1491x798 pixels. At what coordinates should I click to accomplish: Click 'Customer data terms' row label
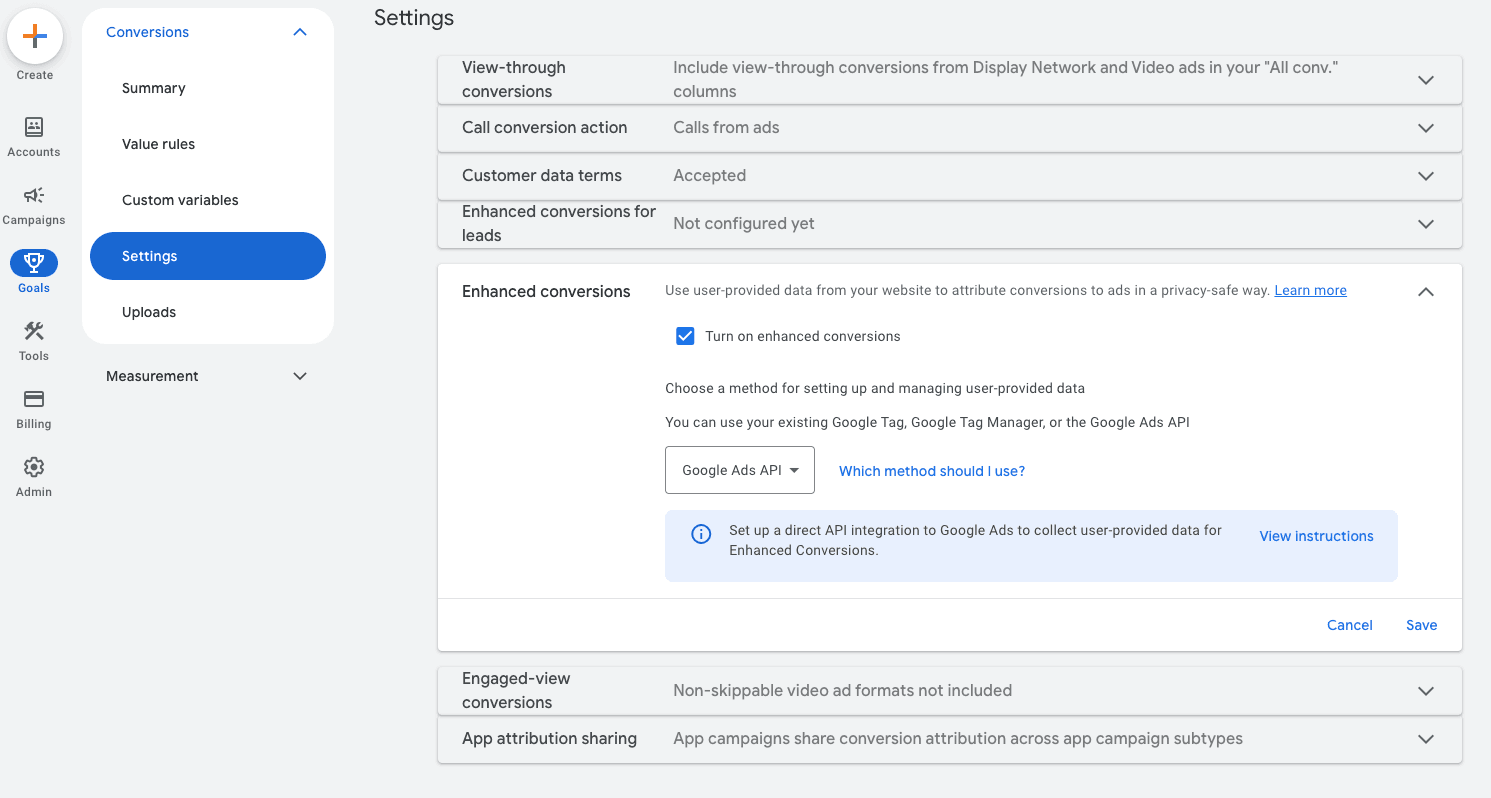tap(542, 175)
